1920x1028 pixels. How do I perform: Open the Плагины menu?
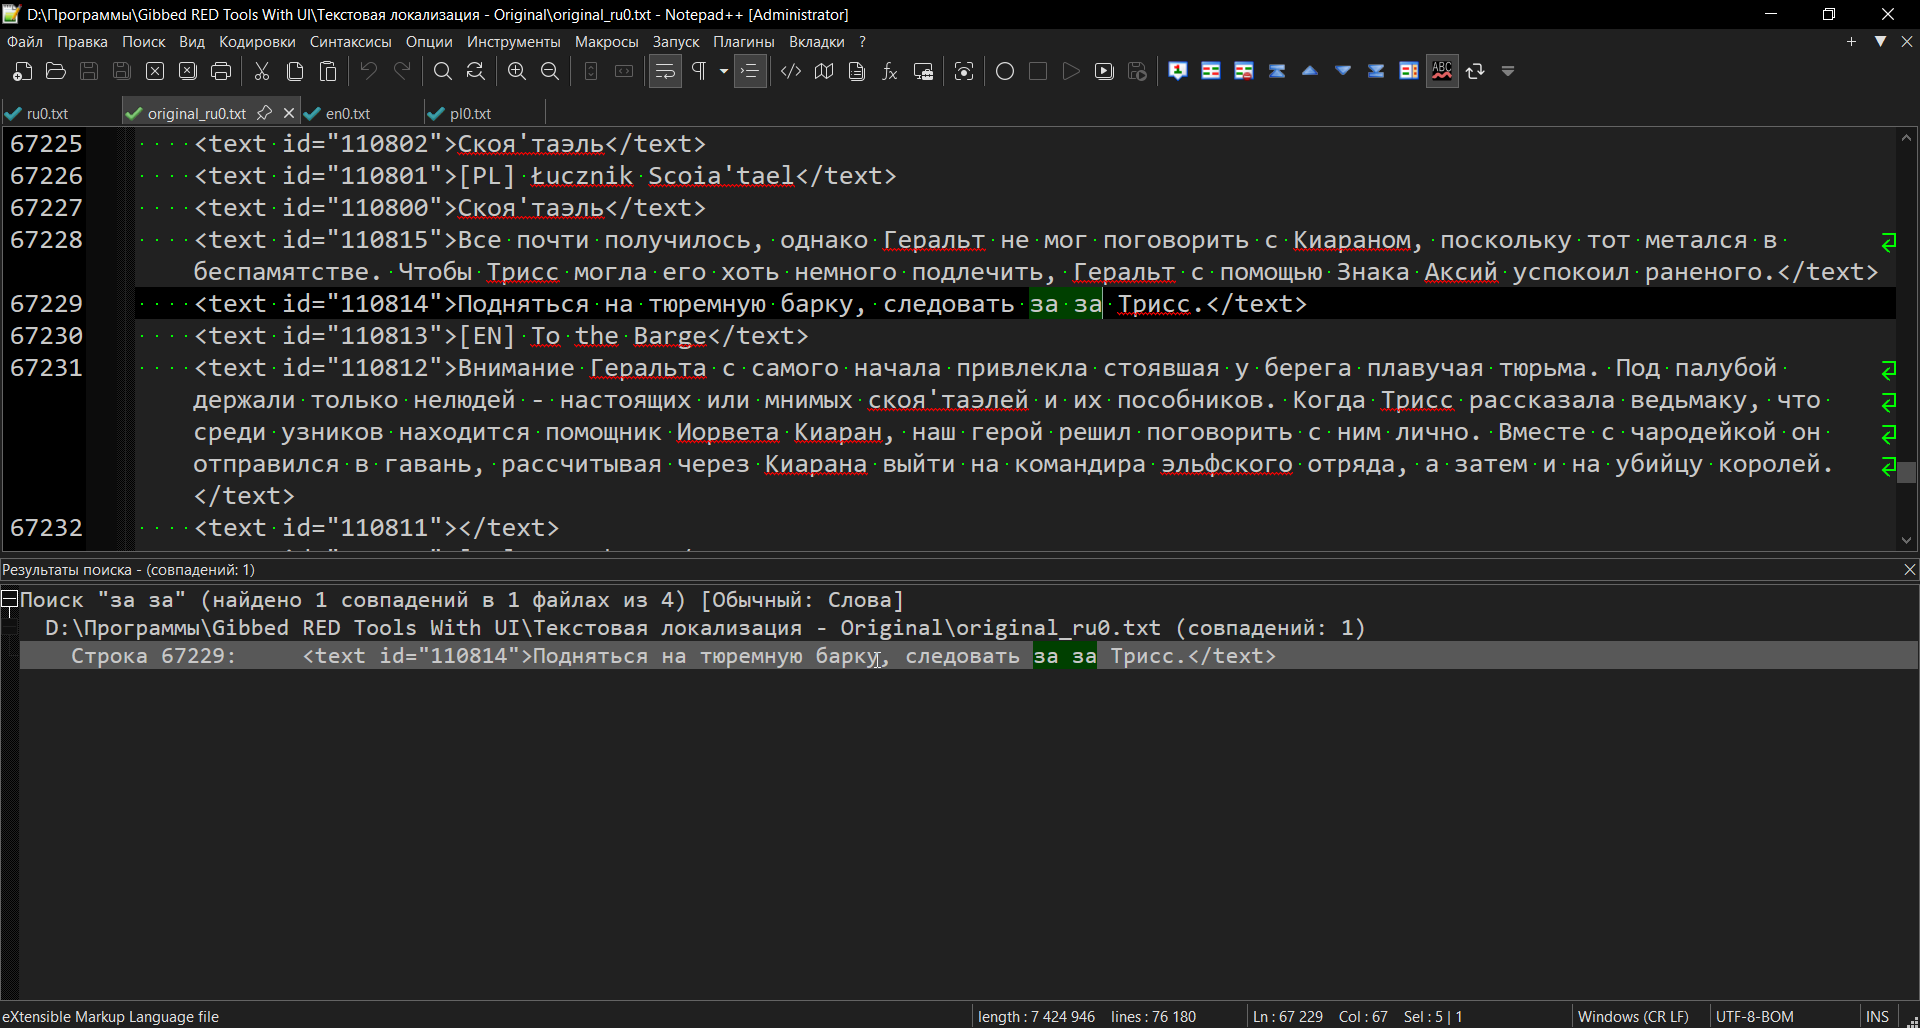(x=744, y=42)
